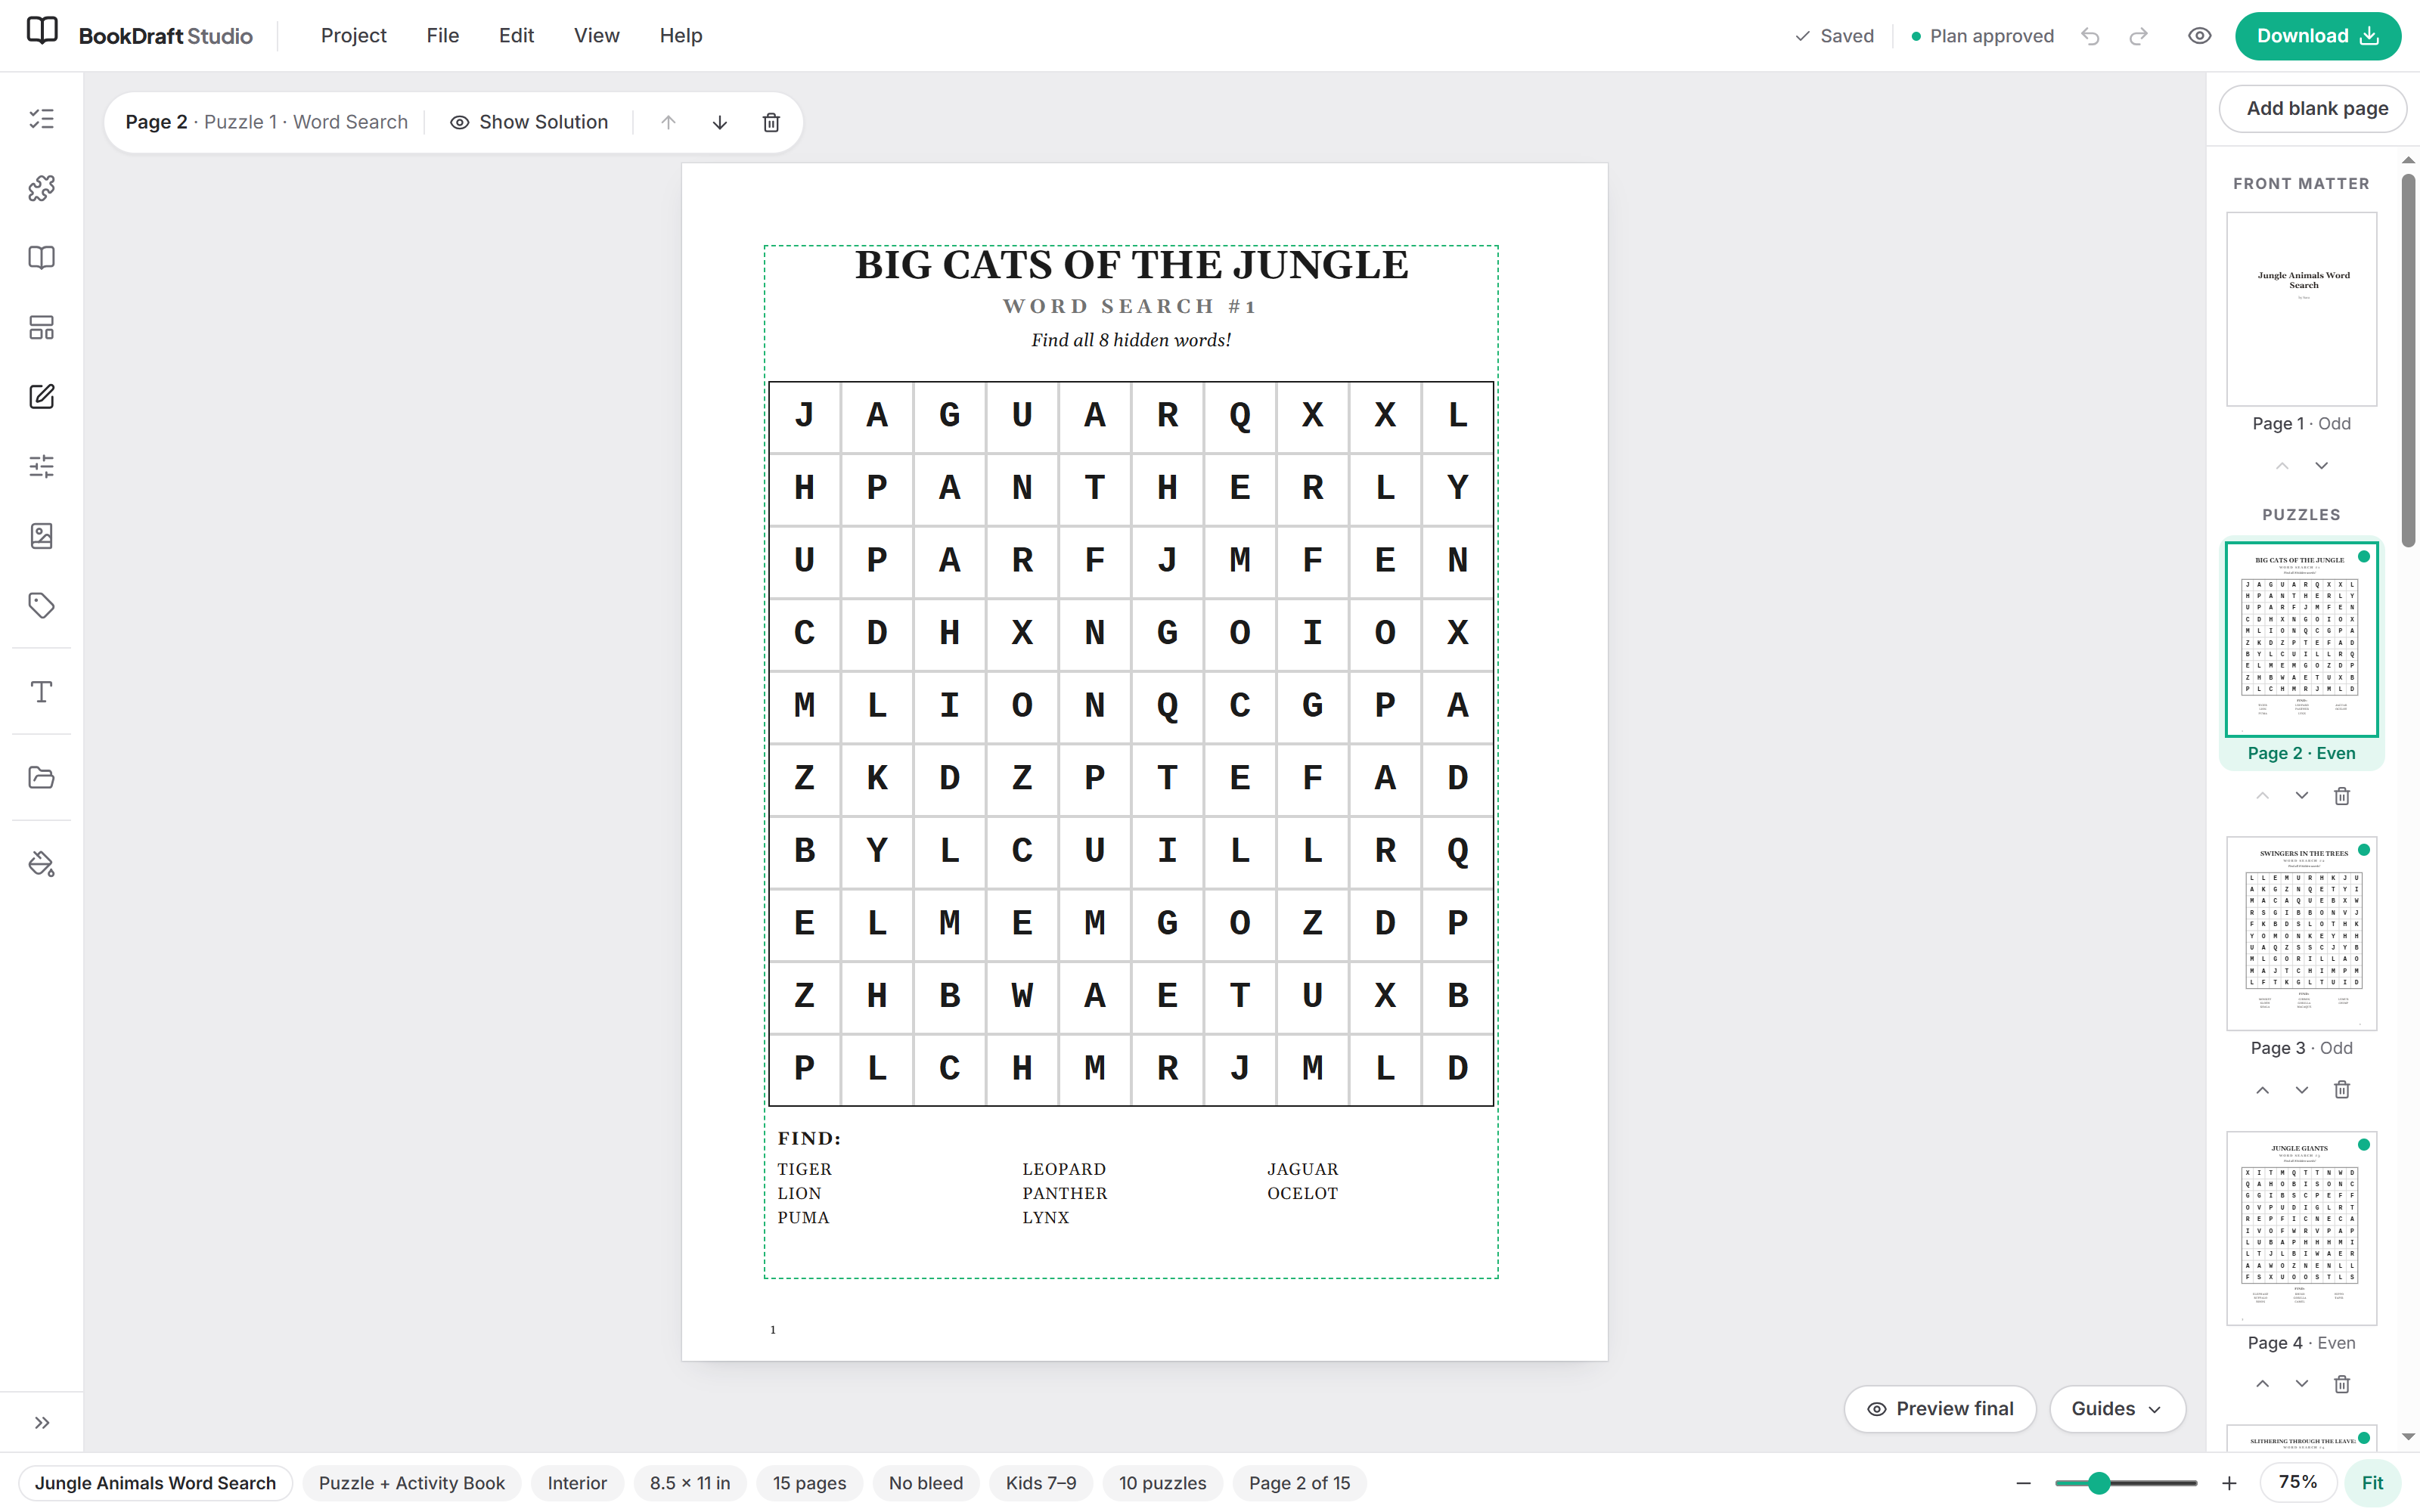The height and width of the screenshot is (1512, 2420).
Task: Open the sliders settings icon in sidebar
Action: [x=41, y=466]
